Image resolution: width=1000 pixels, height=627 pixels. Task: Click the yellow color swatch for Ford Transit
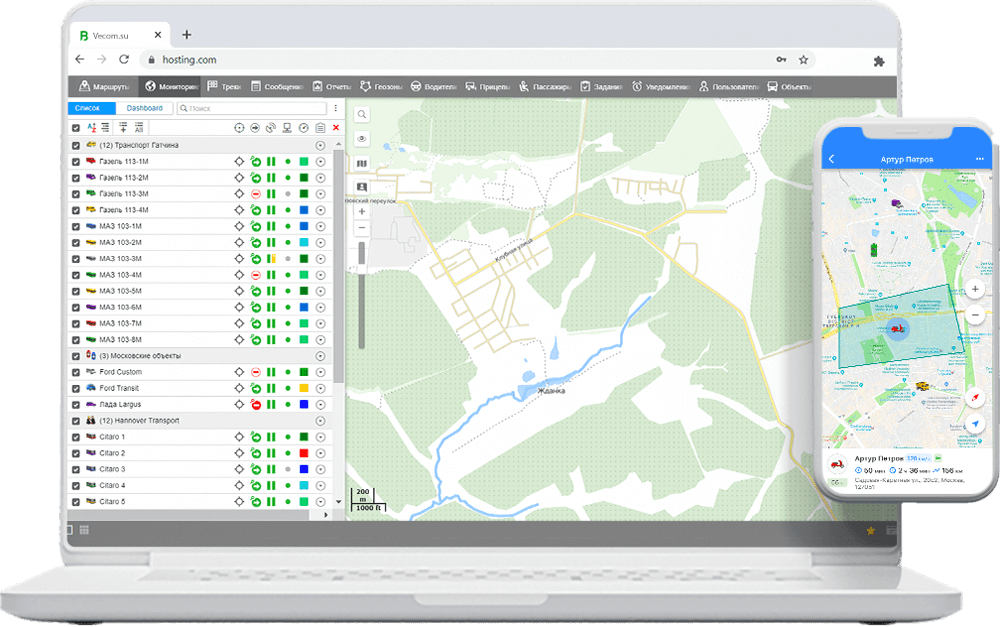(x=304, y=388)
